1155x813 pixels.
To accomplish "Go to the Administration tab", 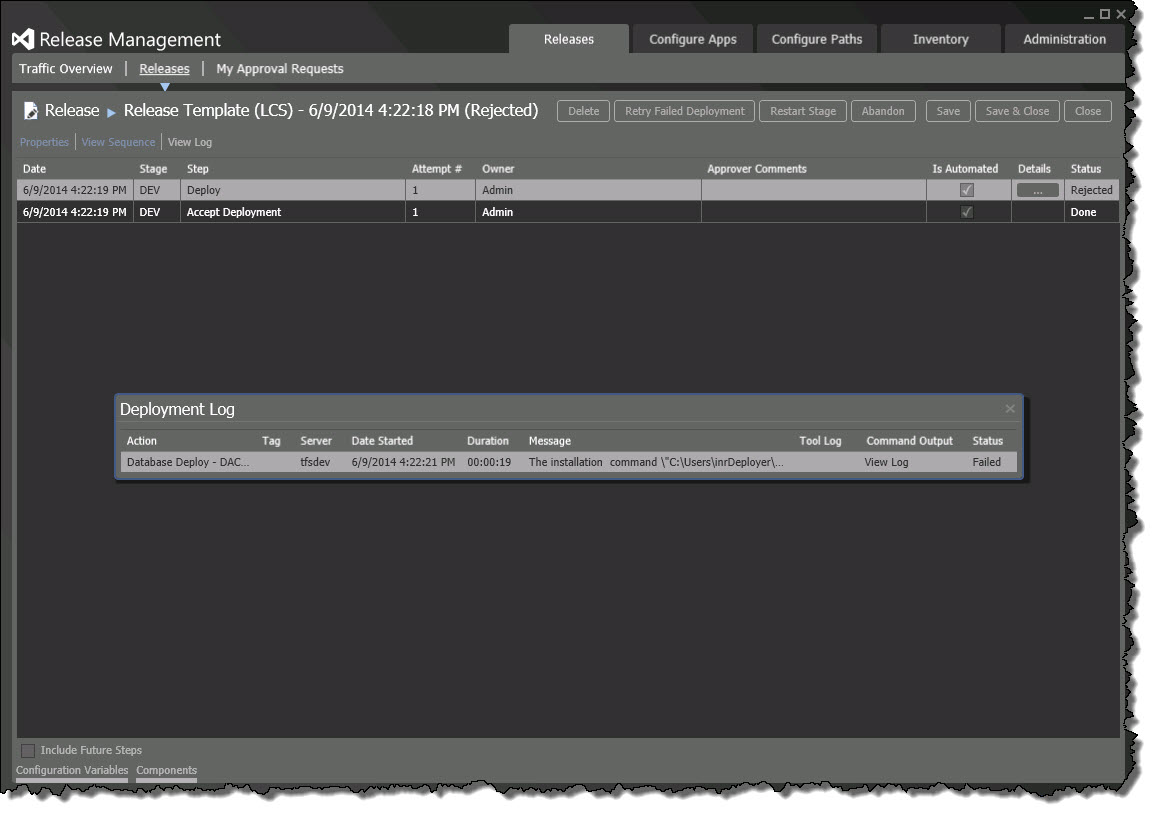I will 1064,40.
